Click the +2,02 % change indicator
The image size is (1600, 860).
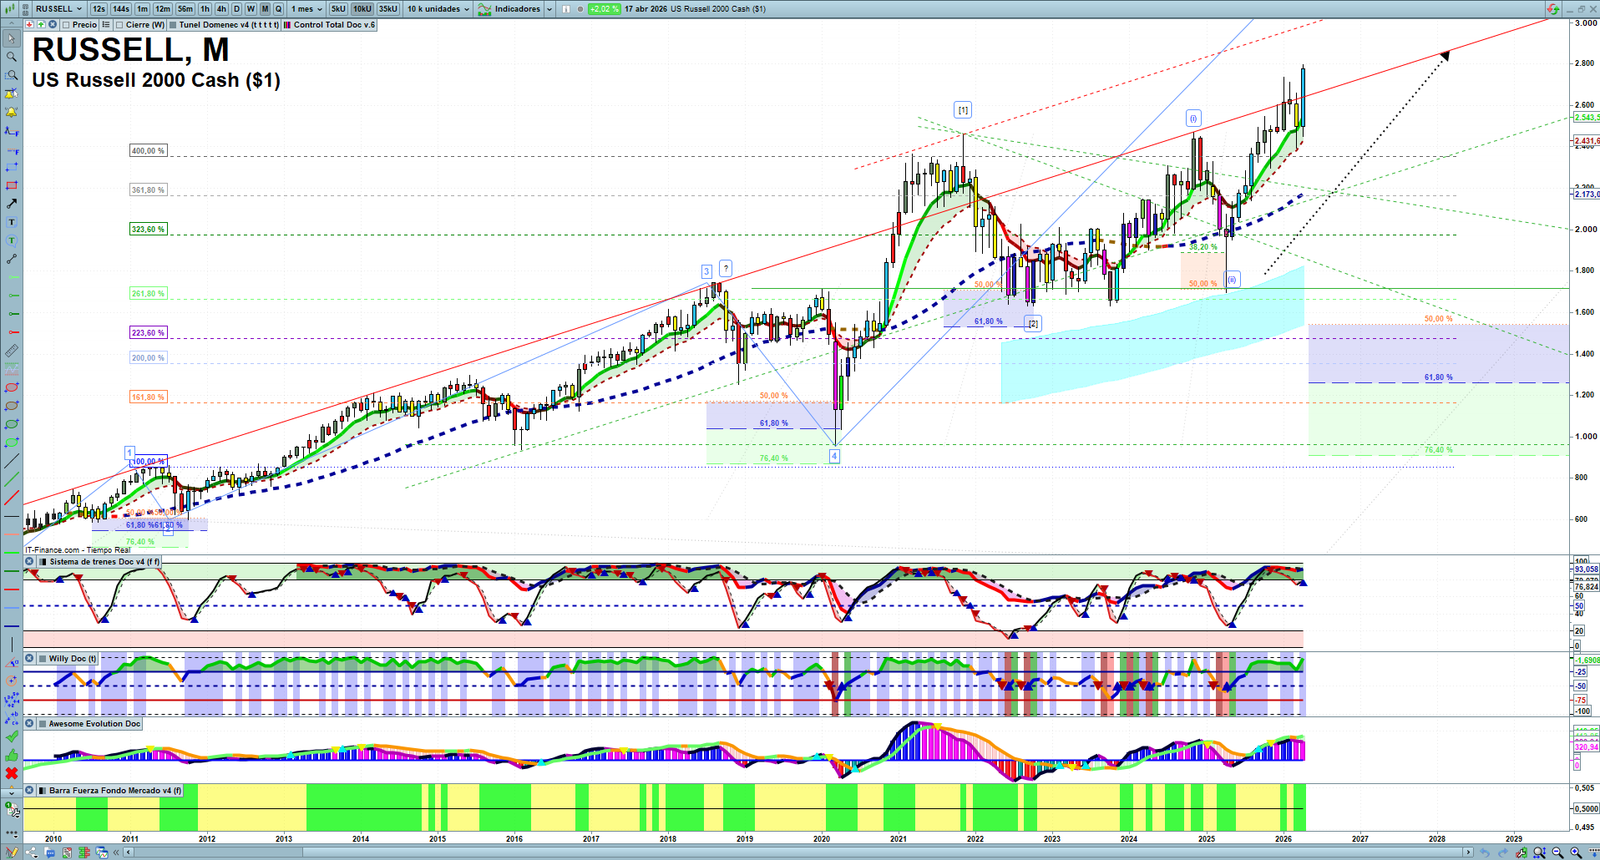604,9
